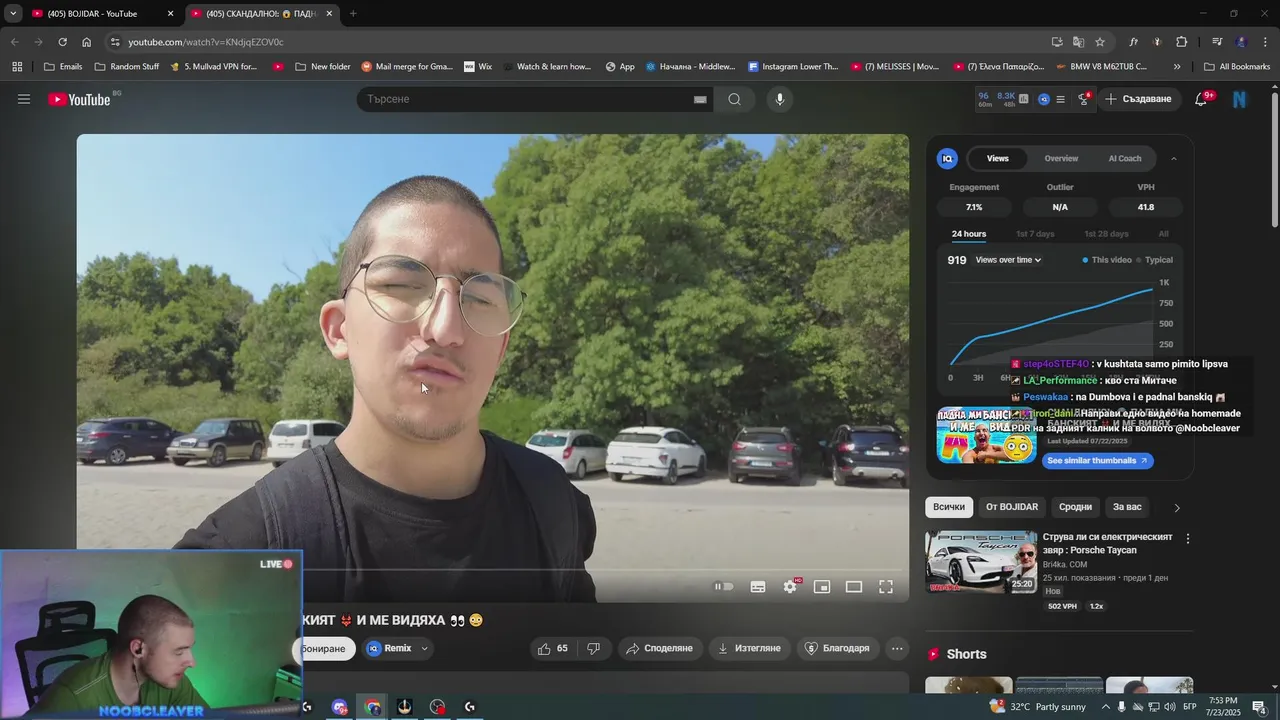Dislike the video

coord(593,648)
